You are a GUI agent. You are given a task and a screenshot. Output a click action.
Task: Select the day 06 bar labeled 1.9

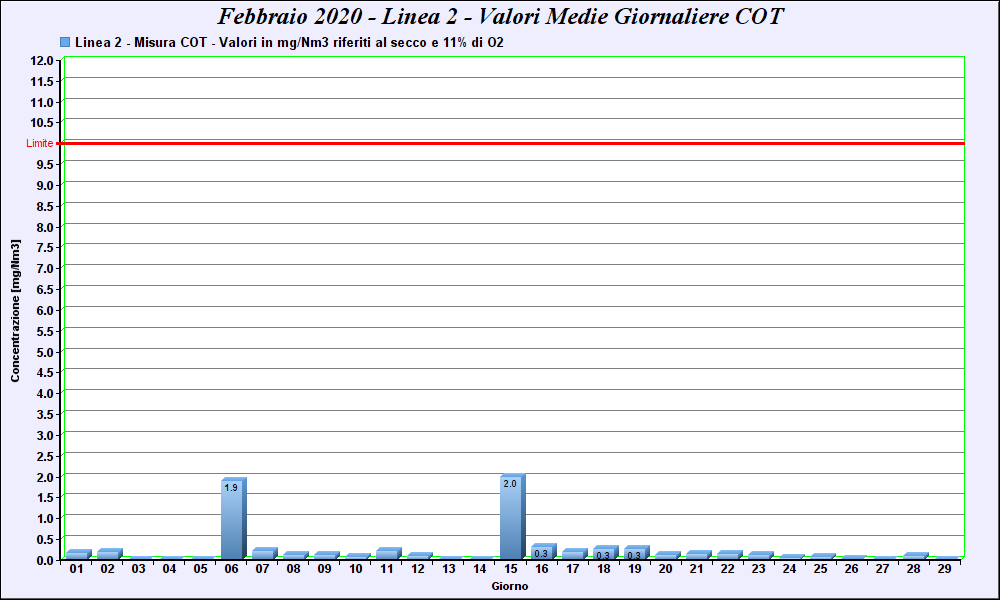pos(233,518)
